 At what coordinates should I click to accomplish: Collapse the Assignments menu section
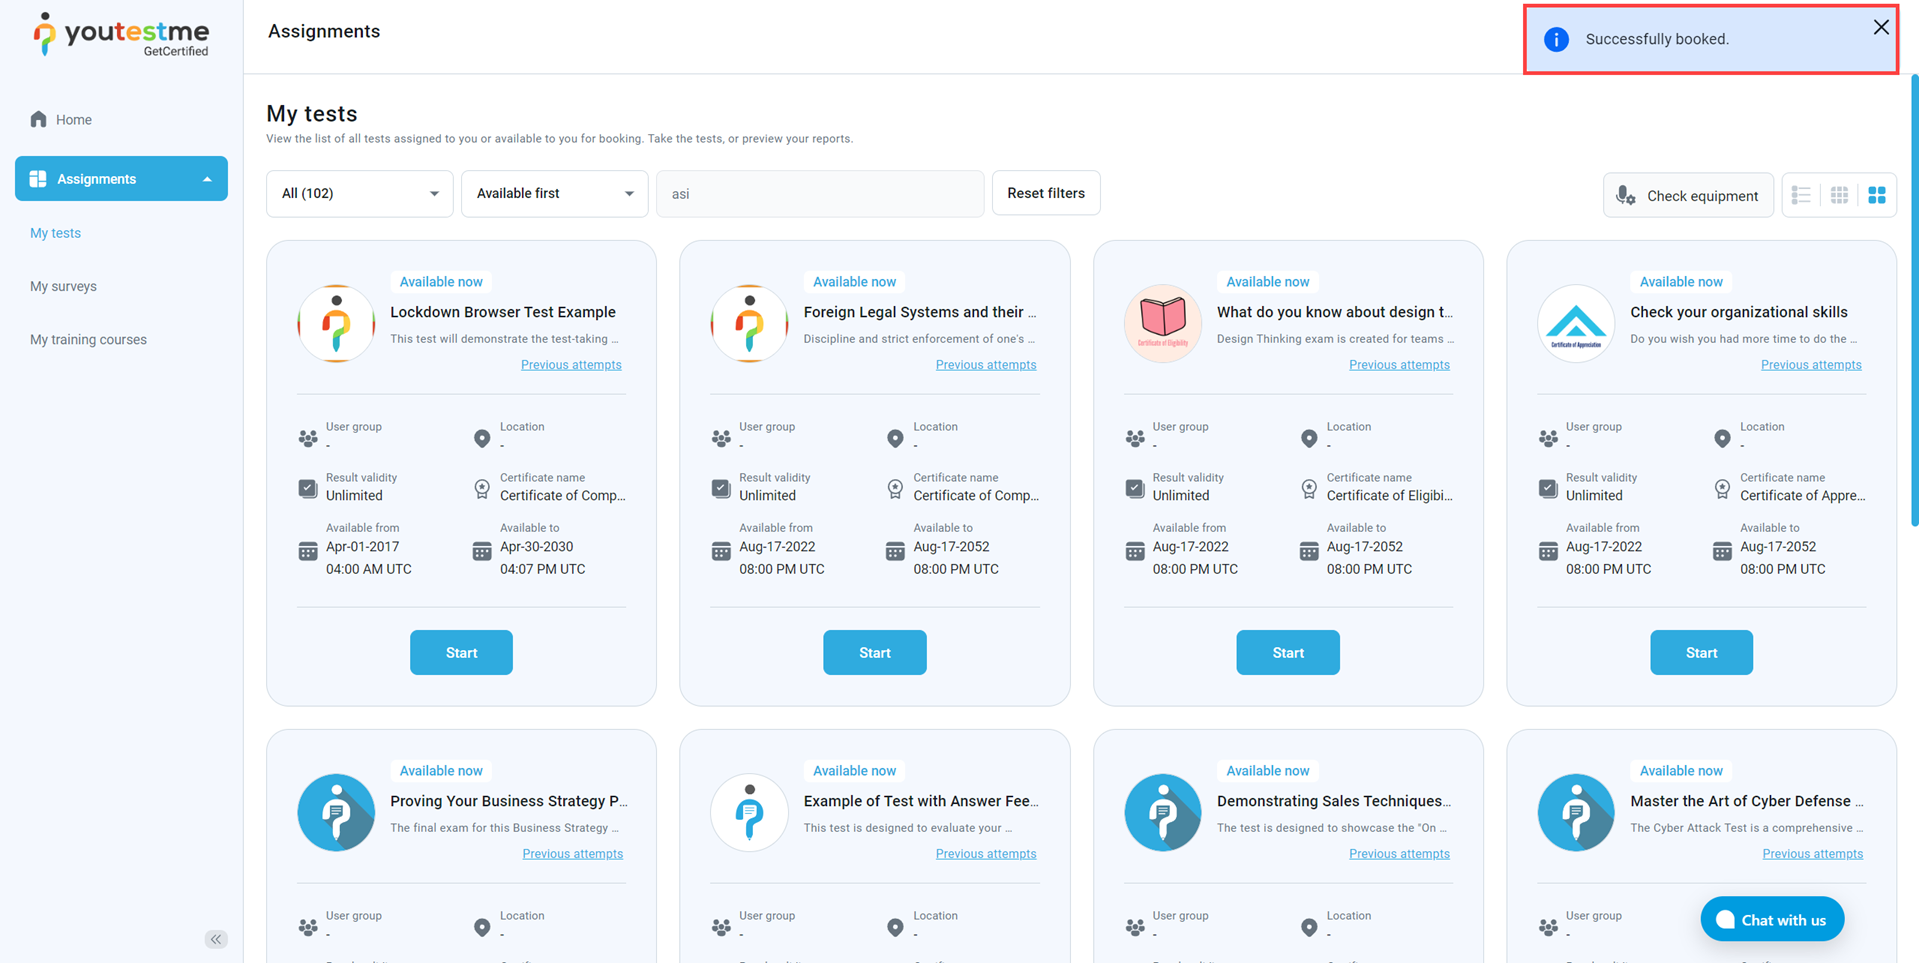coord(207,179)
